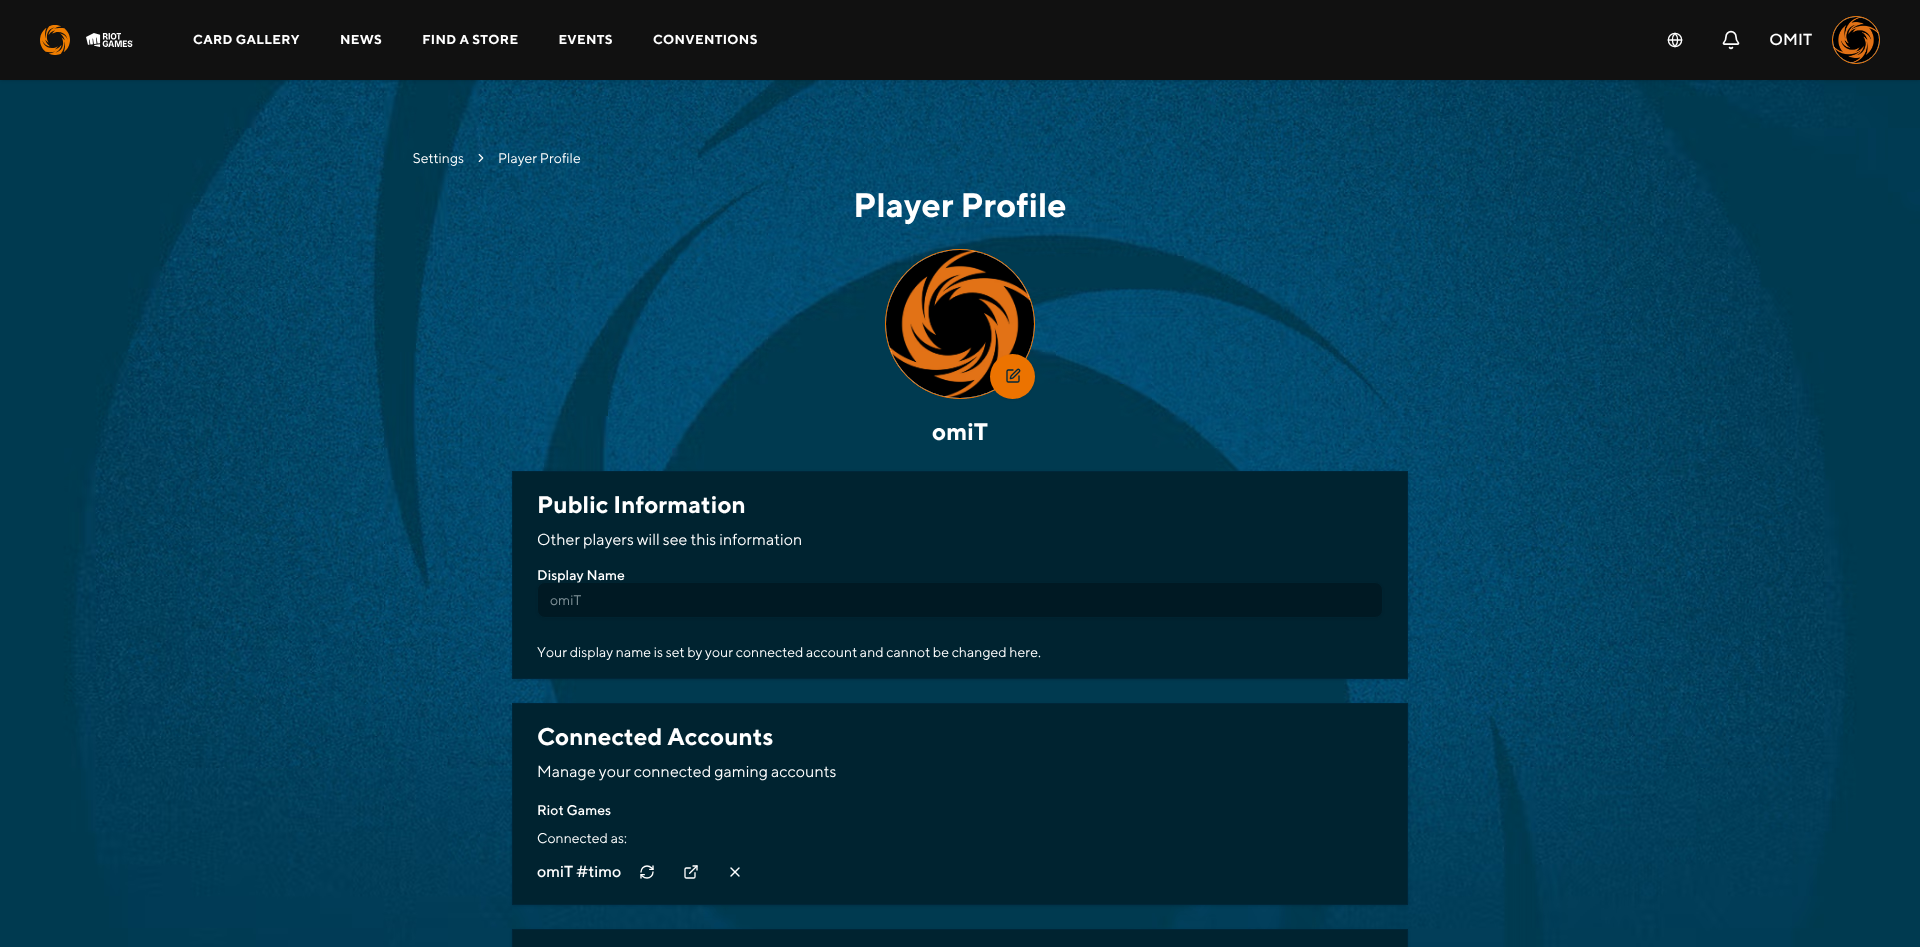The width and height of the screenshot is (1920, 947).
Task: Navigate to Events
Action: pos(586,40)
